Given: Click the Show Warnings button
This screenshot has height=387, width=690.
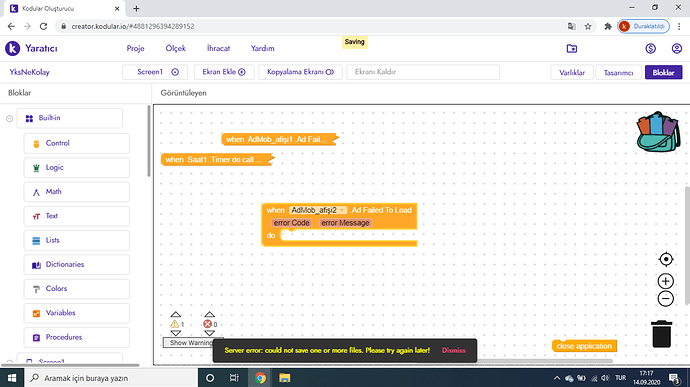Looking at the screenshot, I should pyautogui.click(x=188, y=343).
